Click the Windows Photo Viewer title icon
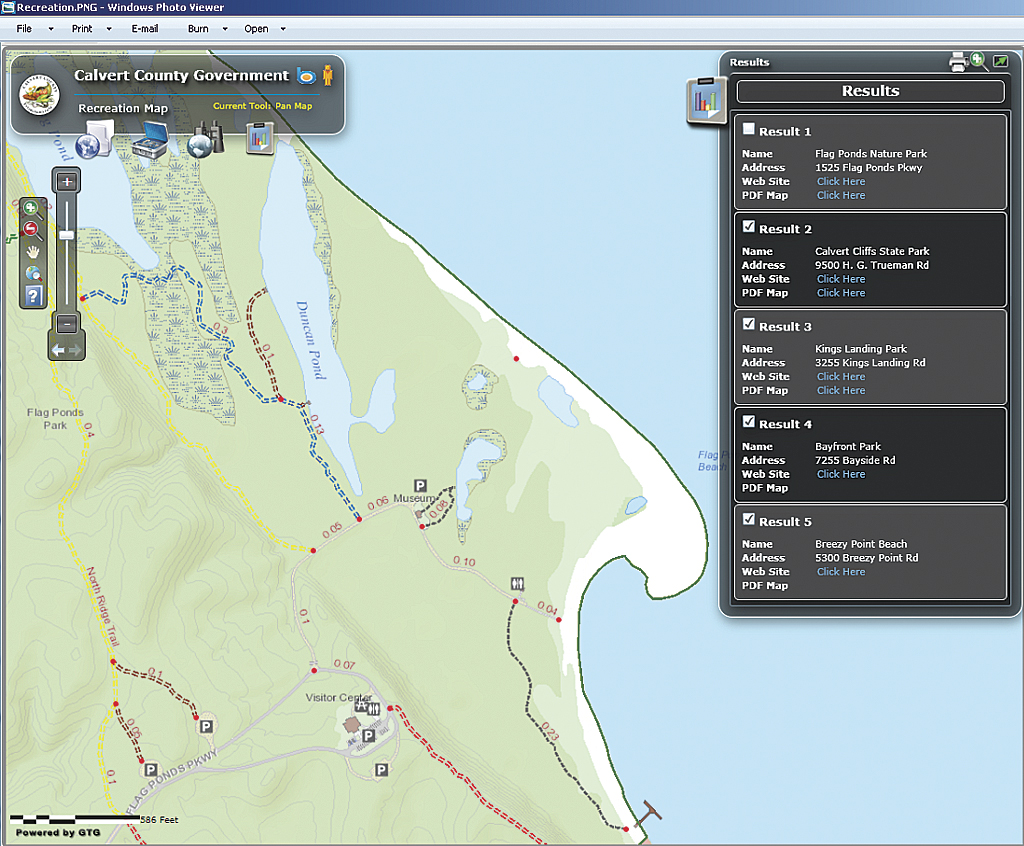 coord(8,7)
